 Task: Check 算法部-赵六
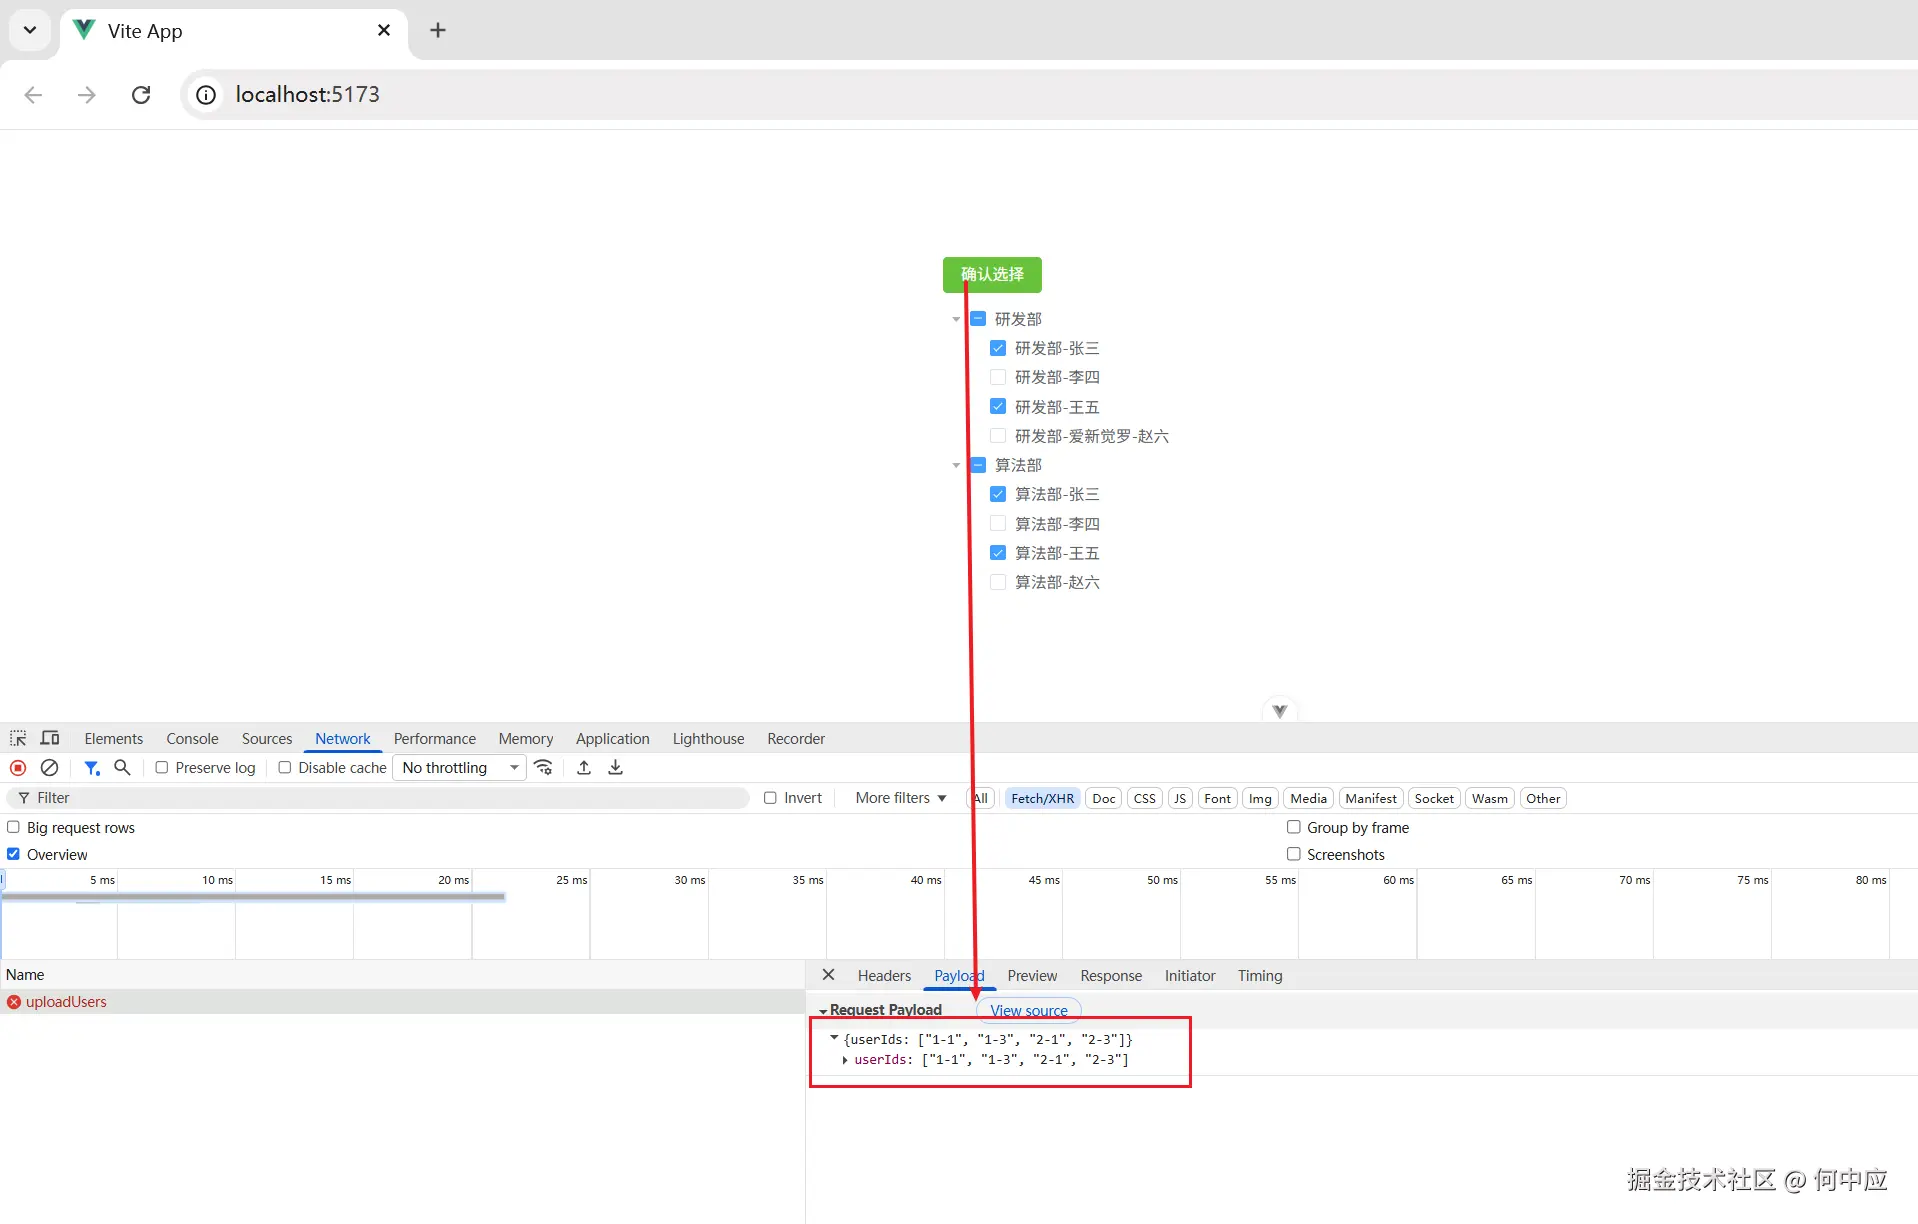(x=998, y=582)
